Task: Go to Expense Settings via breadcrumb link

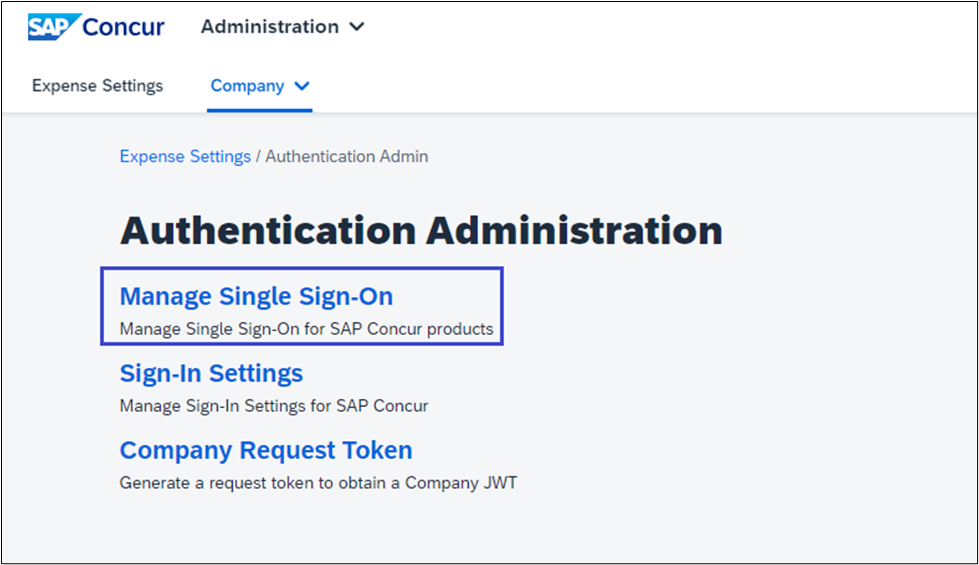Action: (185, 156)
